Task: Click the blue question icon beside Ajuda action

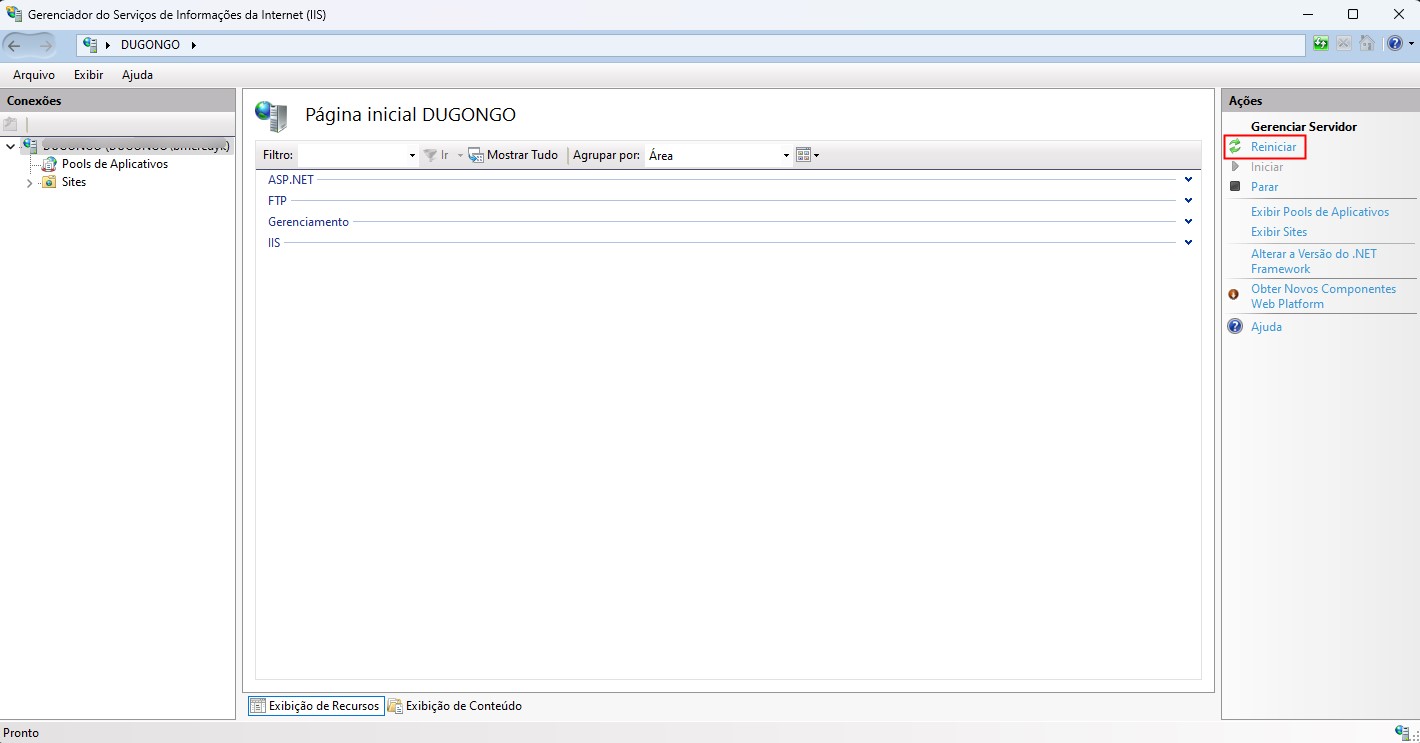Action: pyautogui.click(x=1235, y=327)
